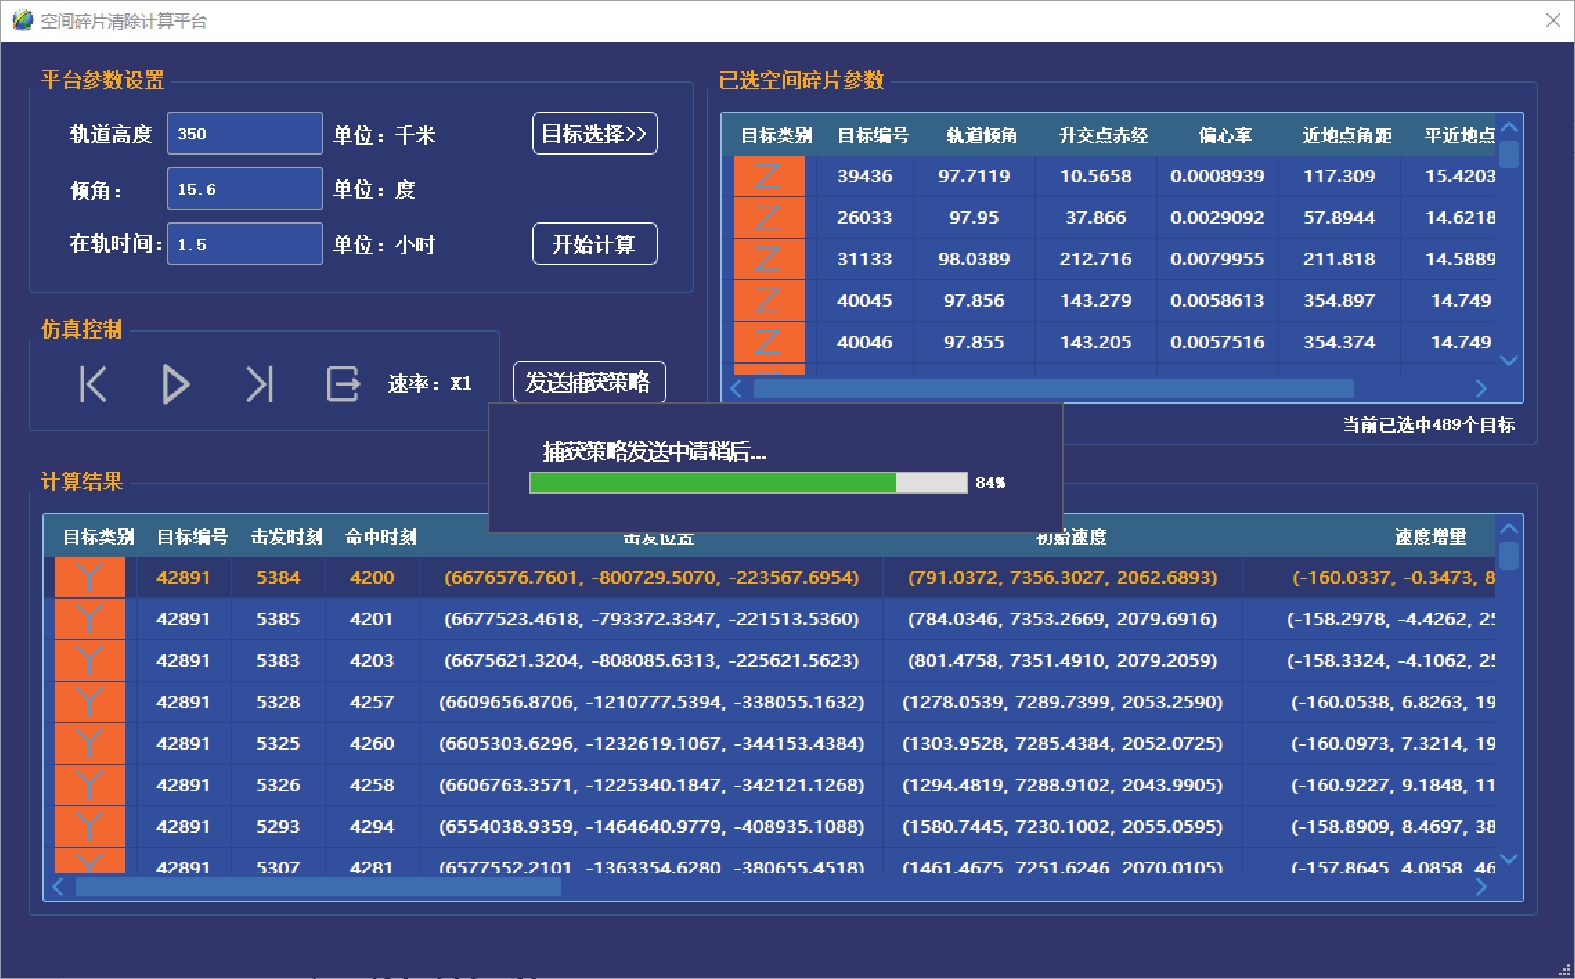
Task: Click the Y icon in row with 5293
Action: pos(90,826)
